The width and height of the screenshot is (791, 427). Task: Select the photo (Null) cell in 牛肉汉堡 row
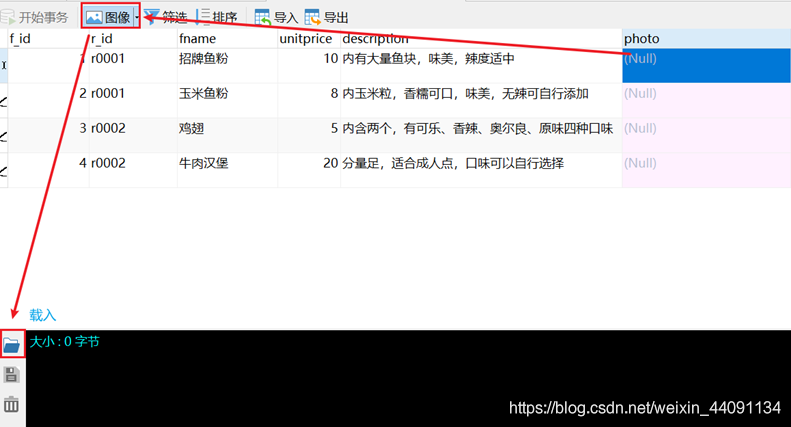pos(706,170)
